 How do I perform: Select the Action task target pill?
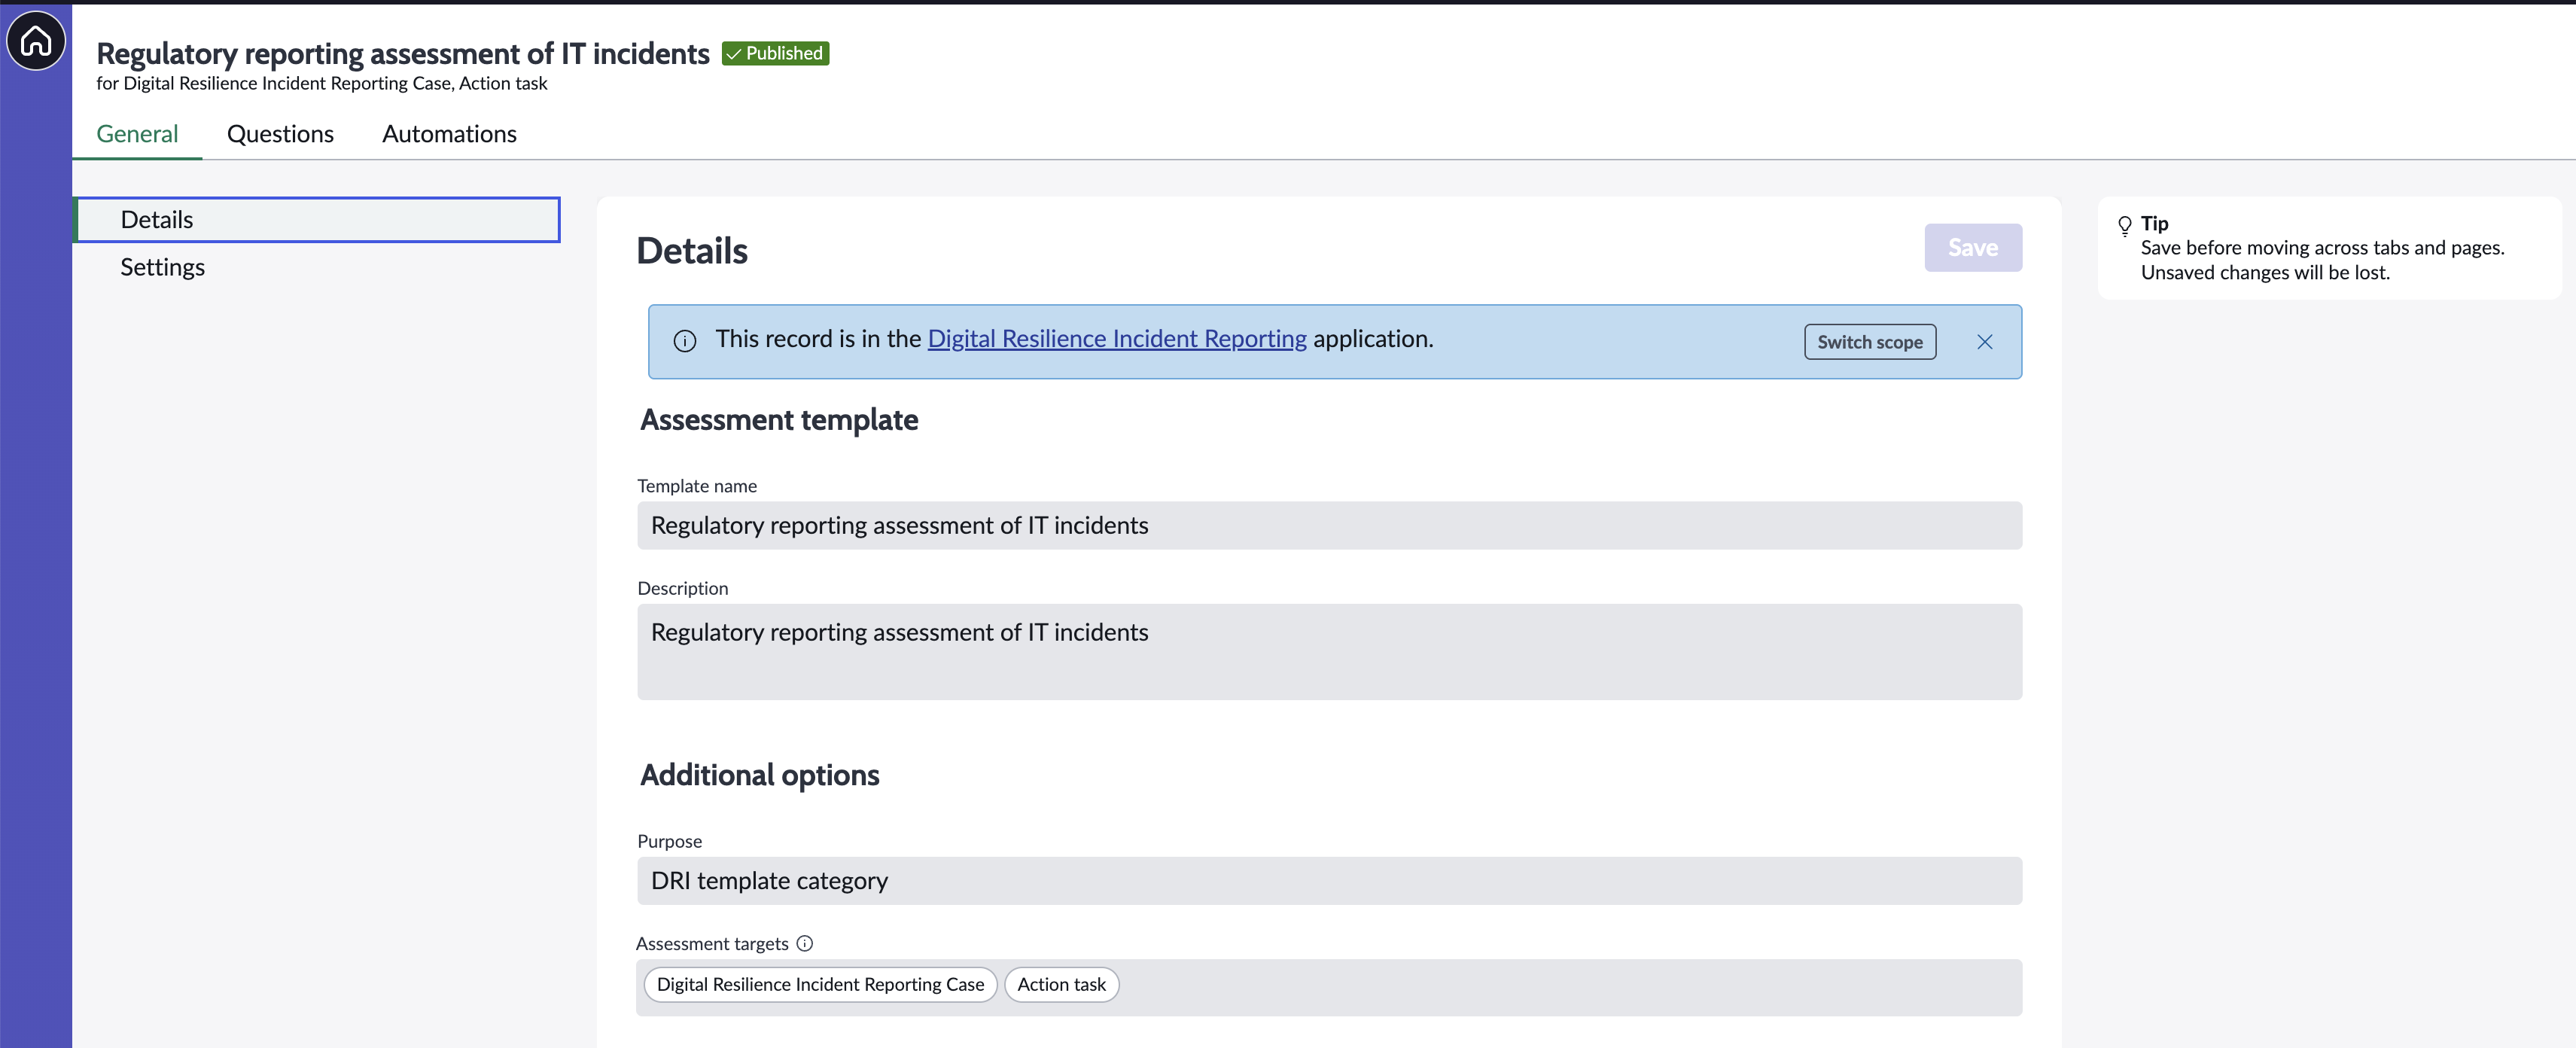pos(1061,984)
